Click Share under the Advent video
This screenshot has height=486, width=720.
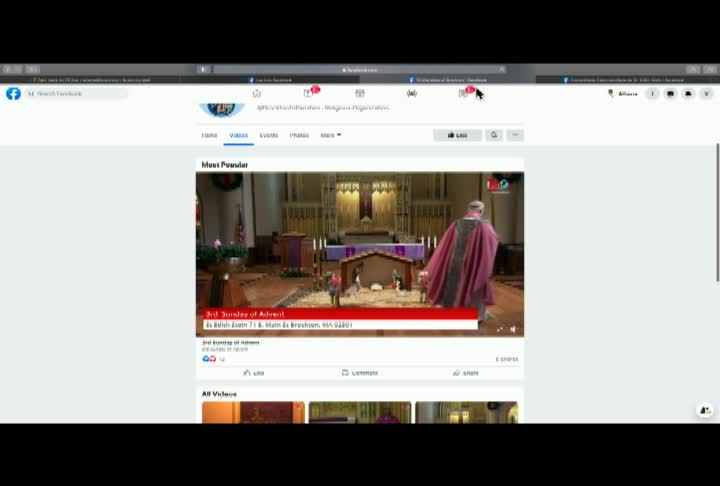pyautogui.click(x=466, y=373)
